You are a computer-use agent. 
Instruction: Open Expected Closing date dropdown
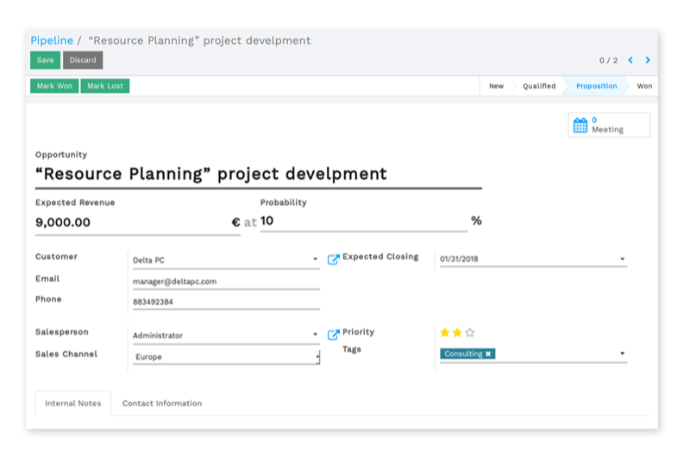[x=622, y=260]
